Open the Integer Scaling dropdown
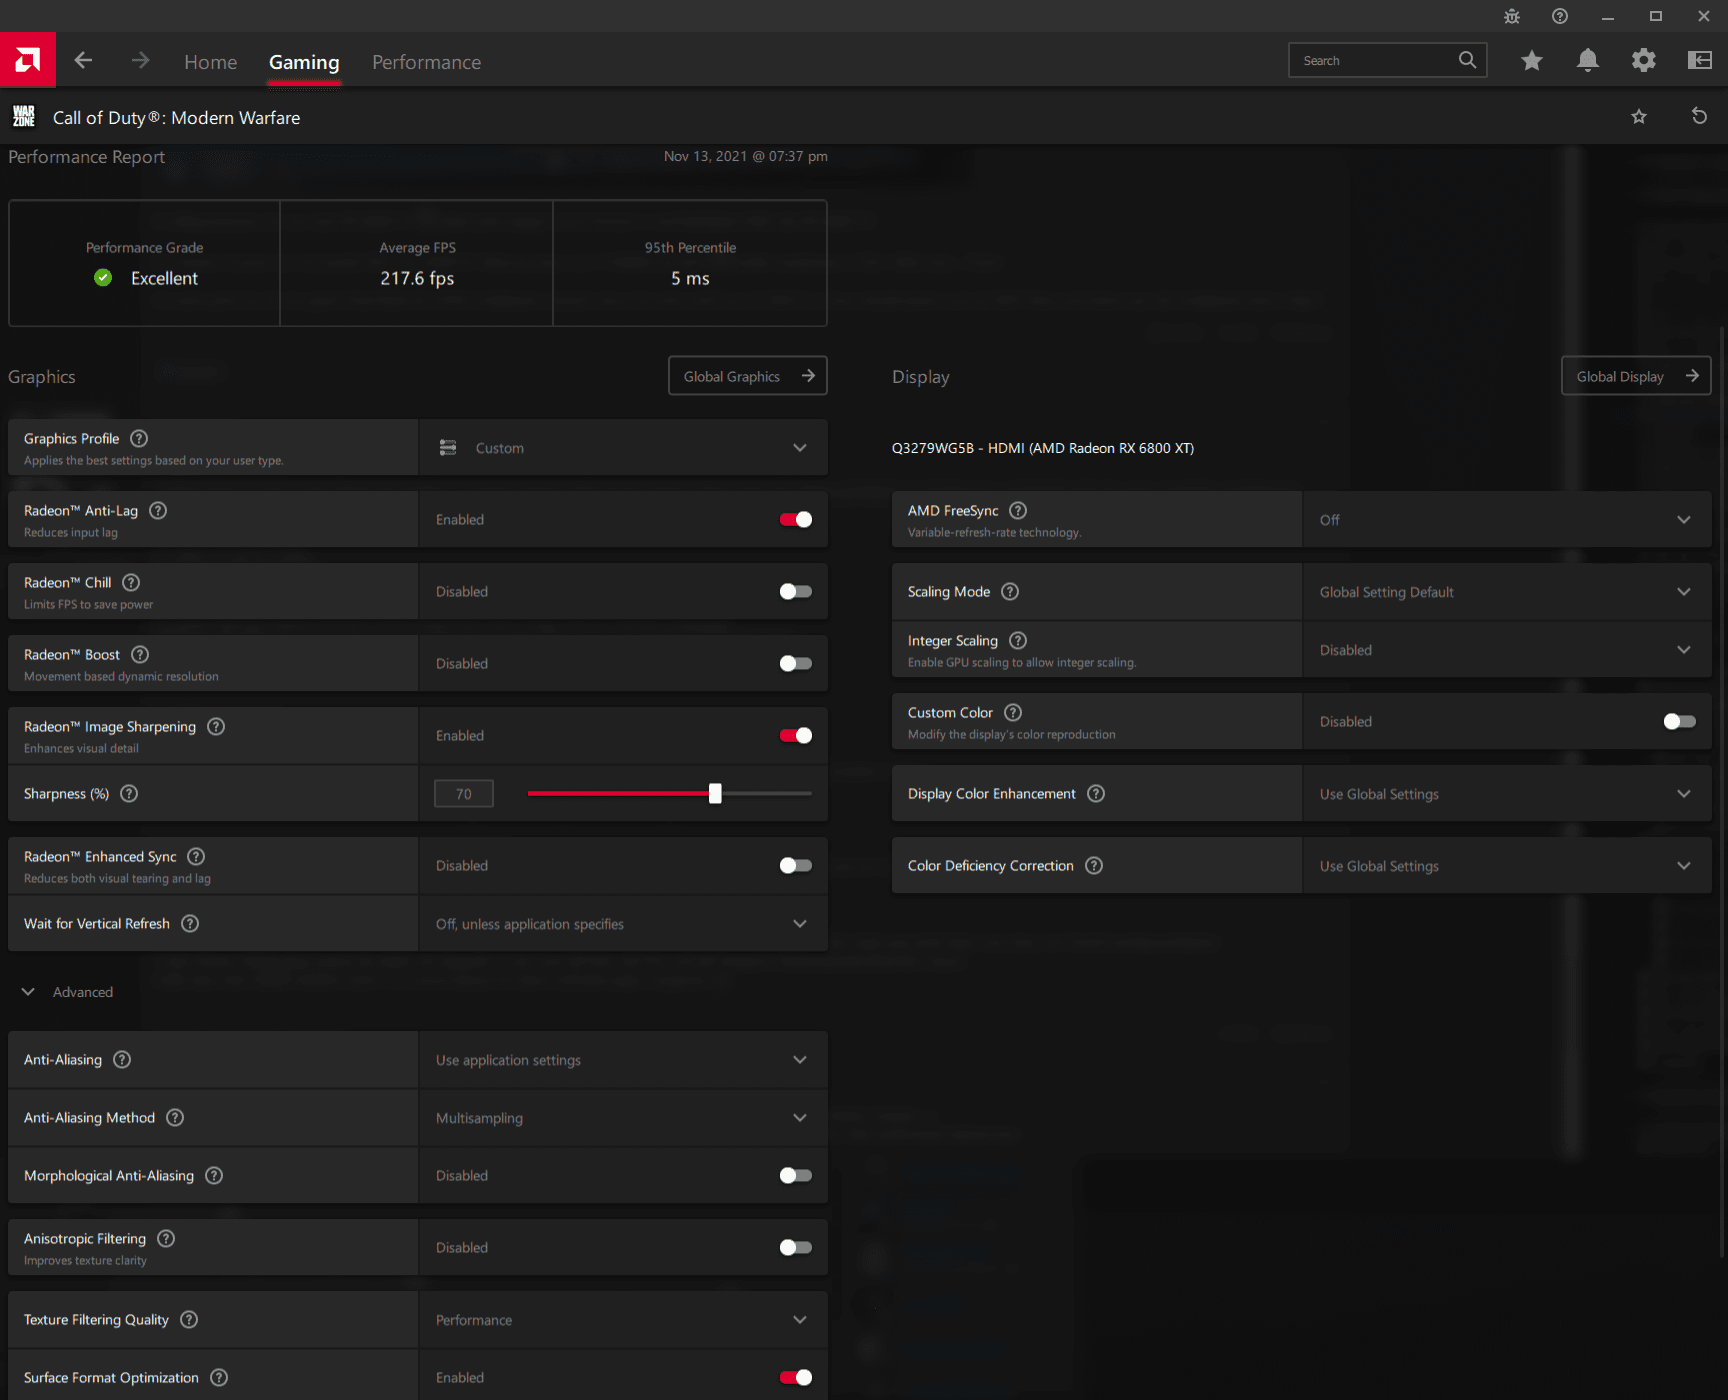Viewport: 1728px width, 1400px height. point(1507,649)
